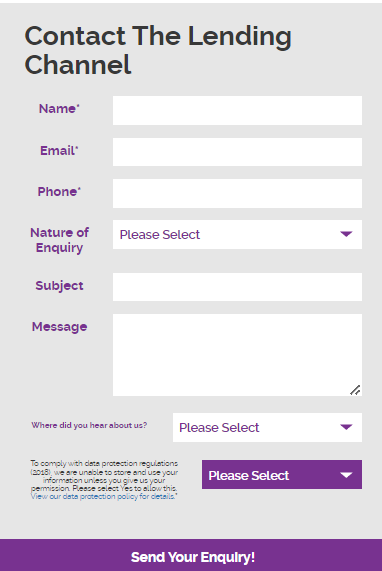Viewport: 382px width, 571px height.
Task: Select the Phone input field
Action: coord(237,193)
